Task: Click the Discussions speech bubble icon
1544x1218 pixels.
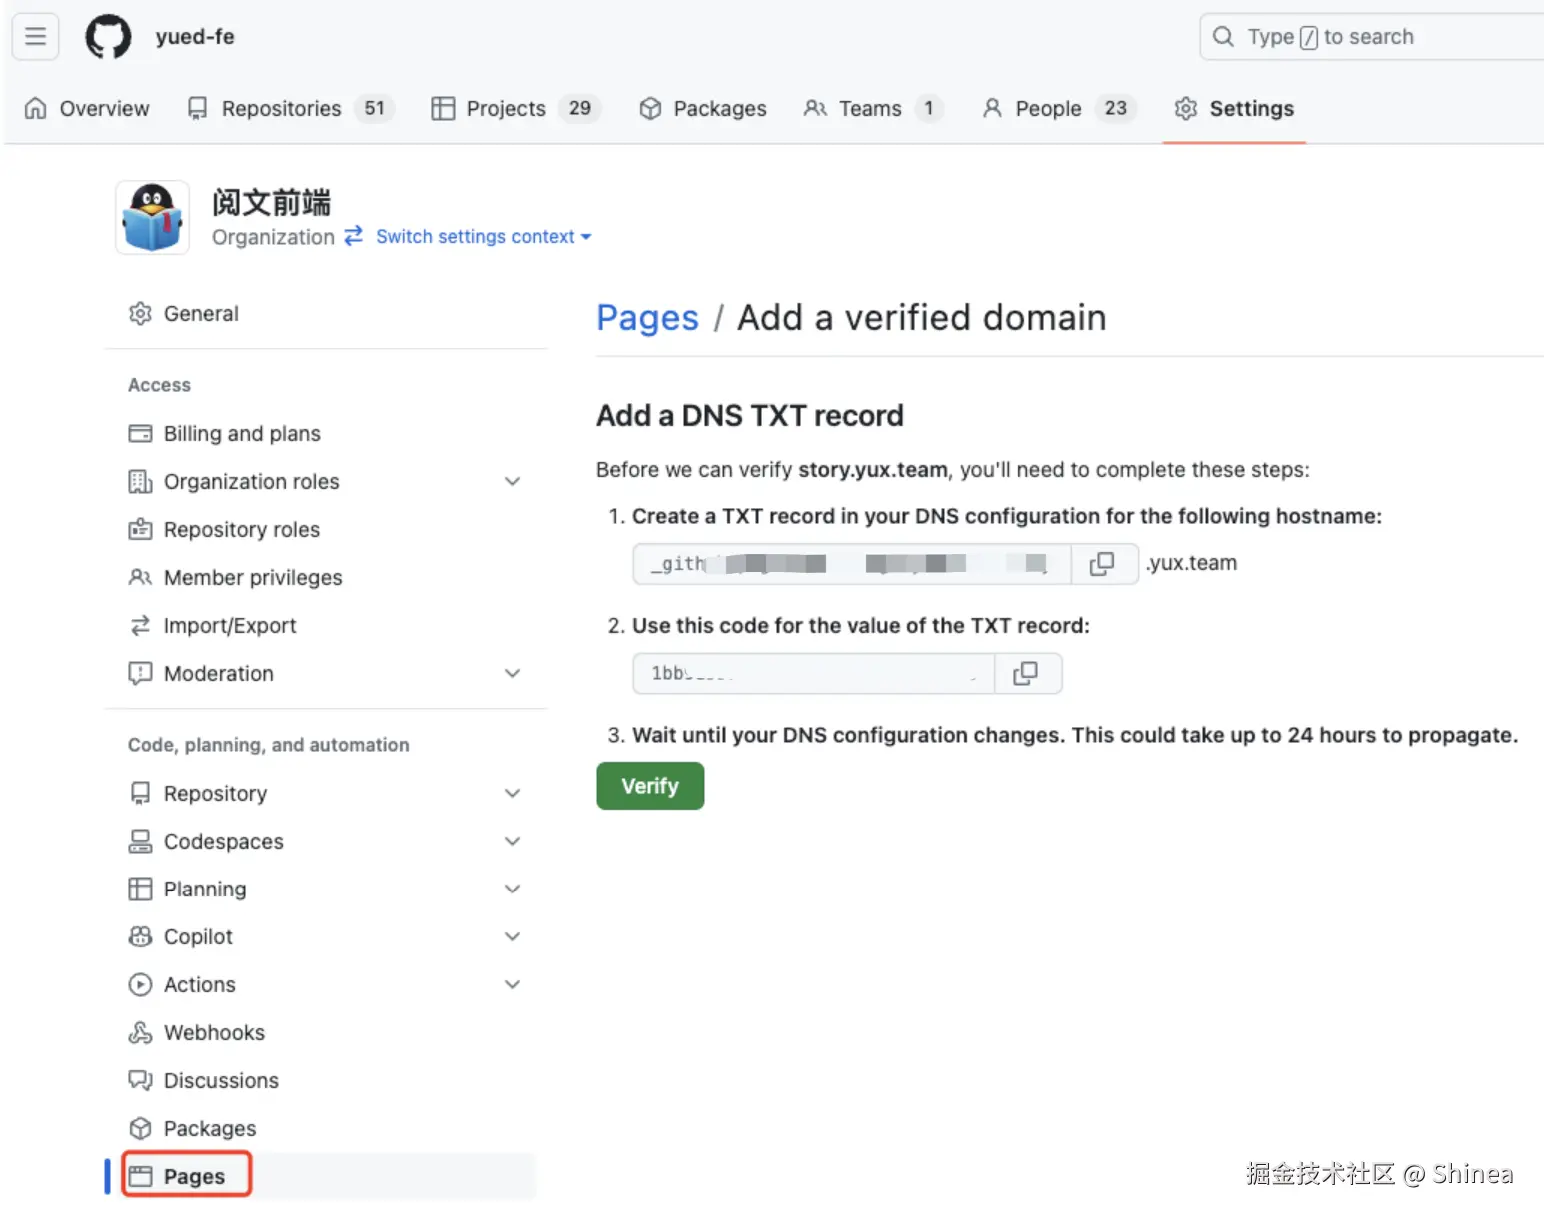Action: [140, 1081]
